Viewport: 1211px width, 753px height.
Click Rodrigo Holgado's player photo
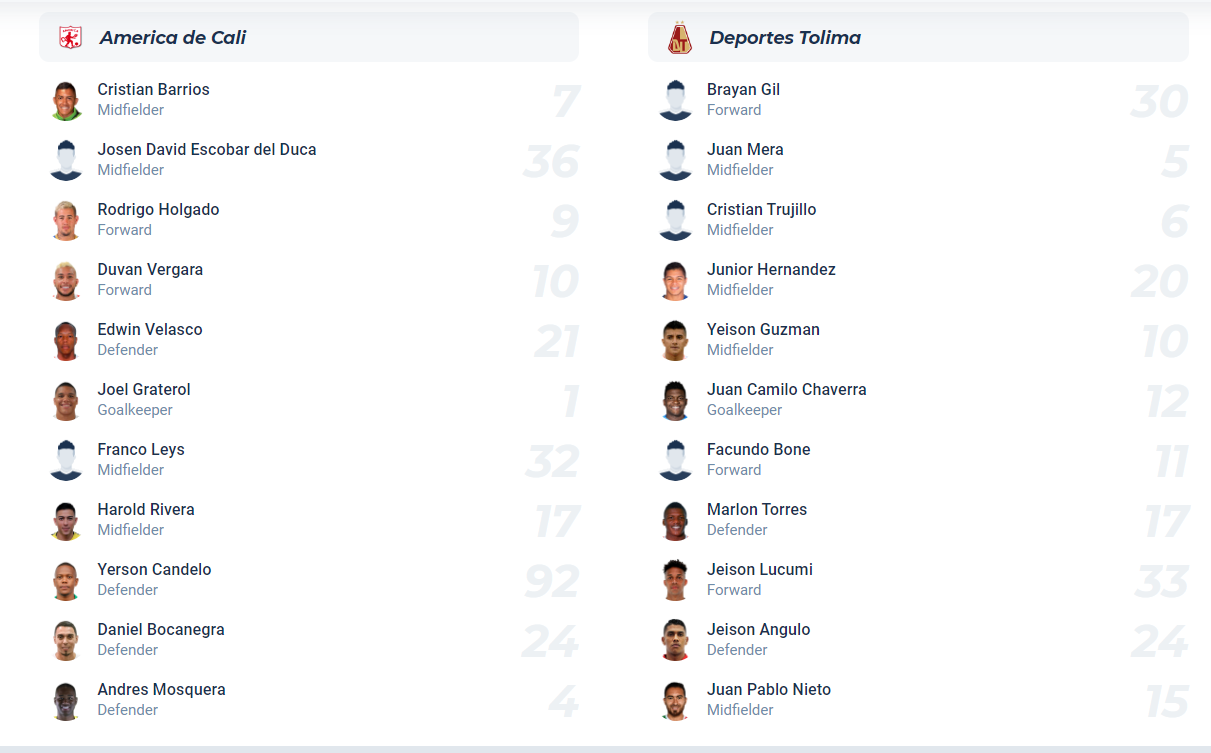(66, 220)
